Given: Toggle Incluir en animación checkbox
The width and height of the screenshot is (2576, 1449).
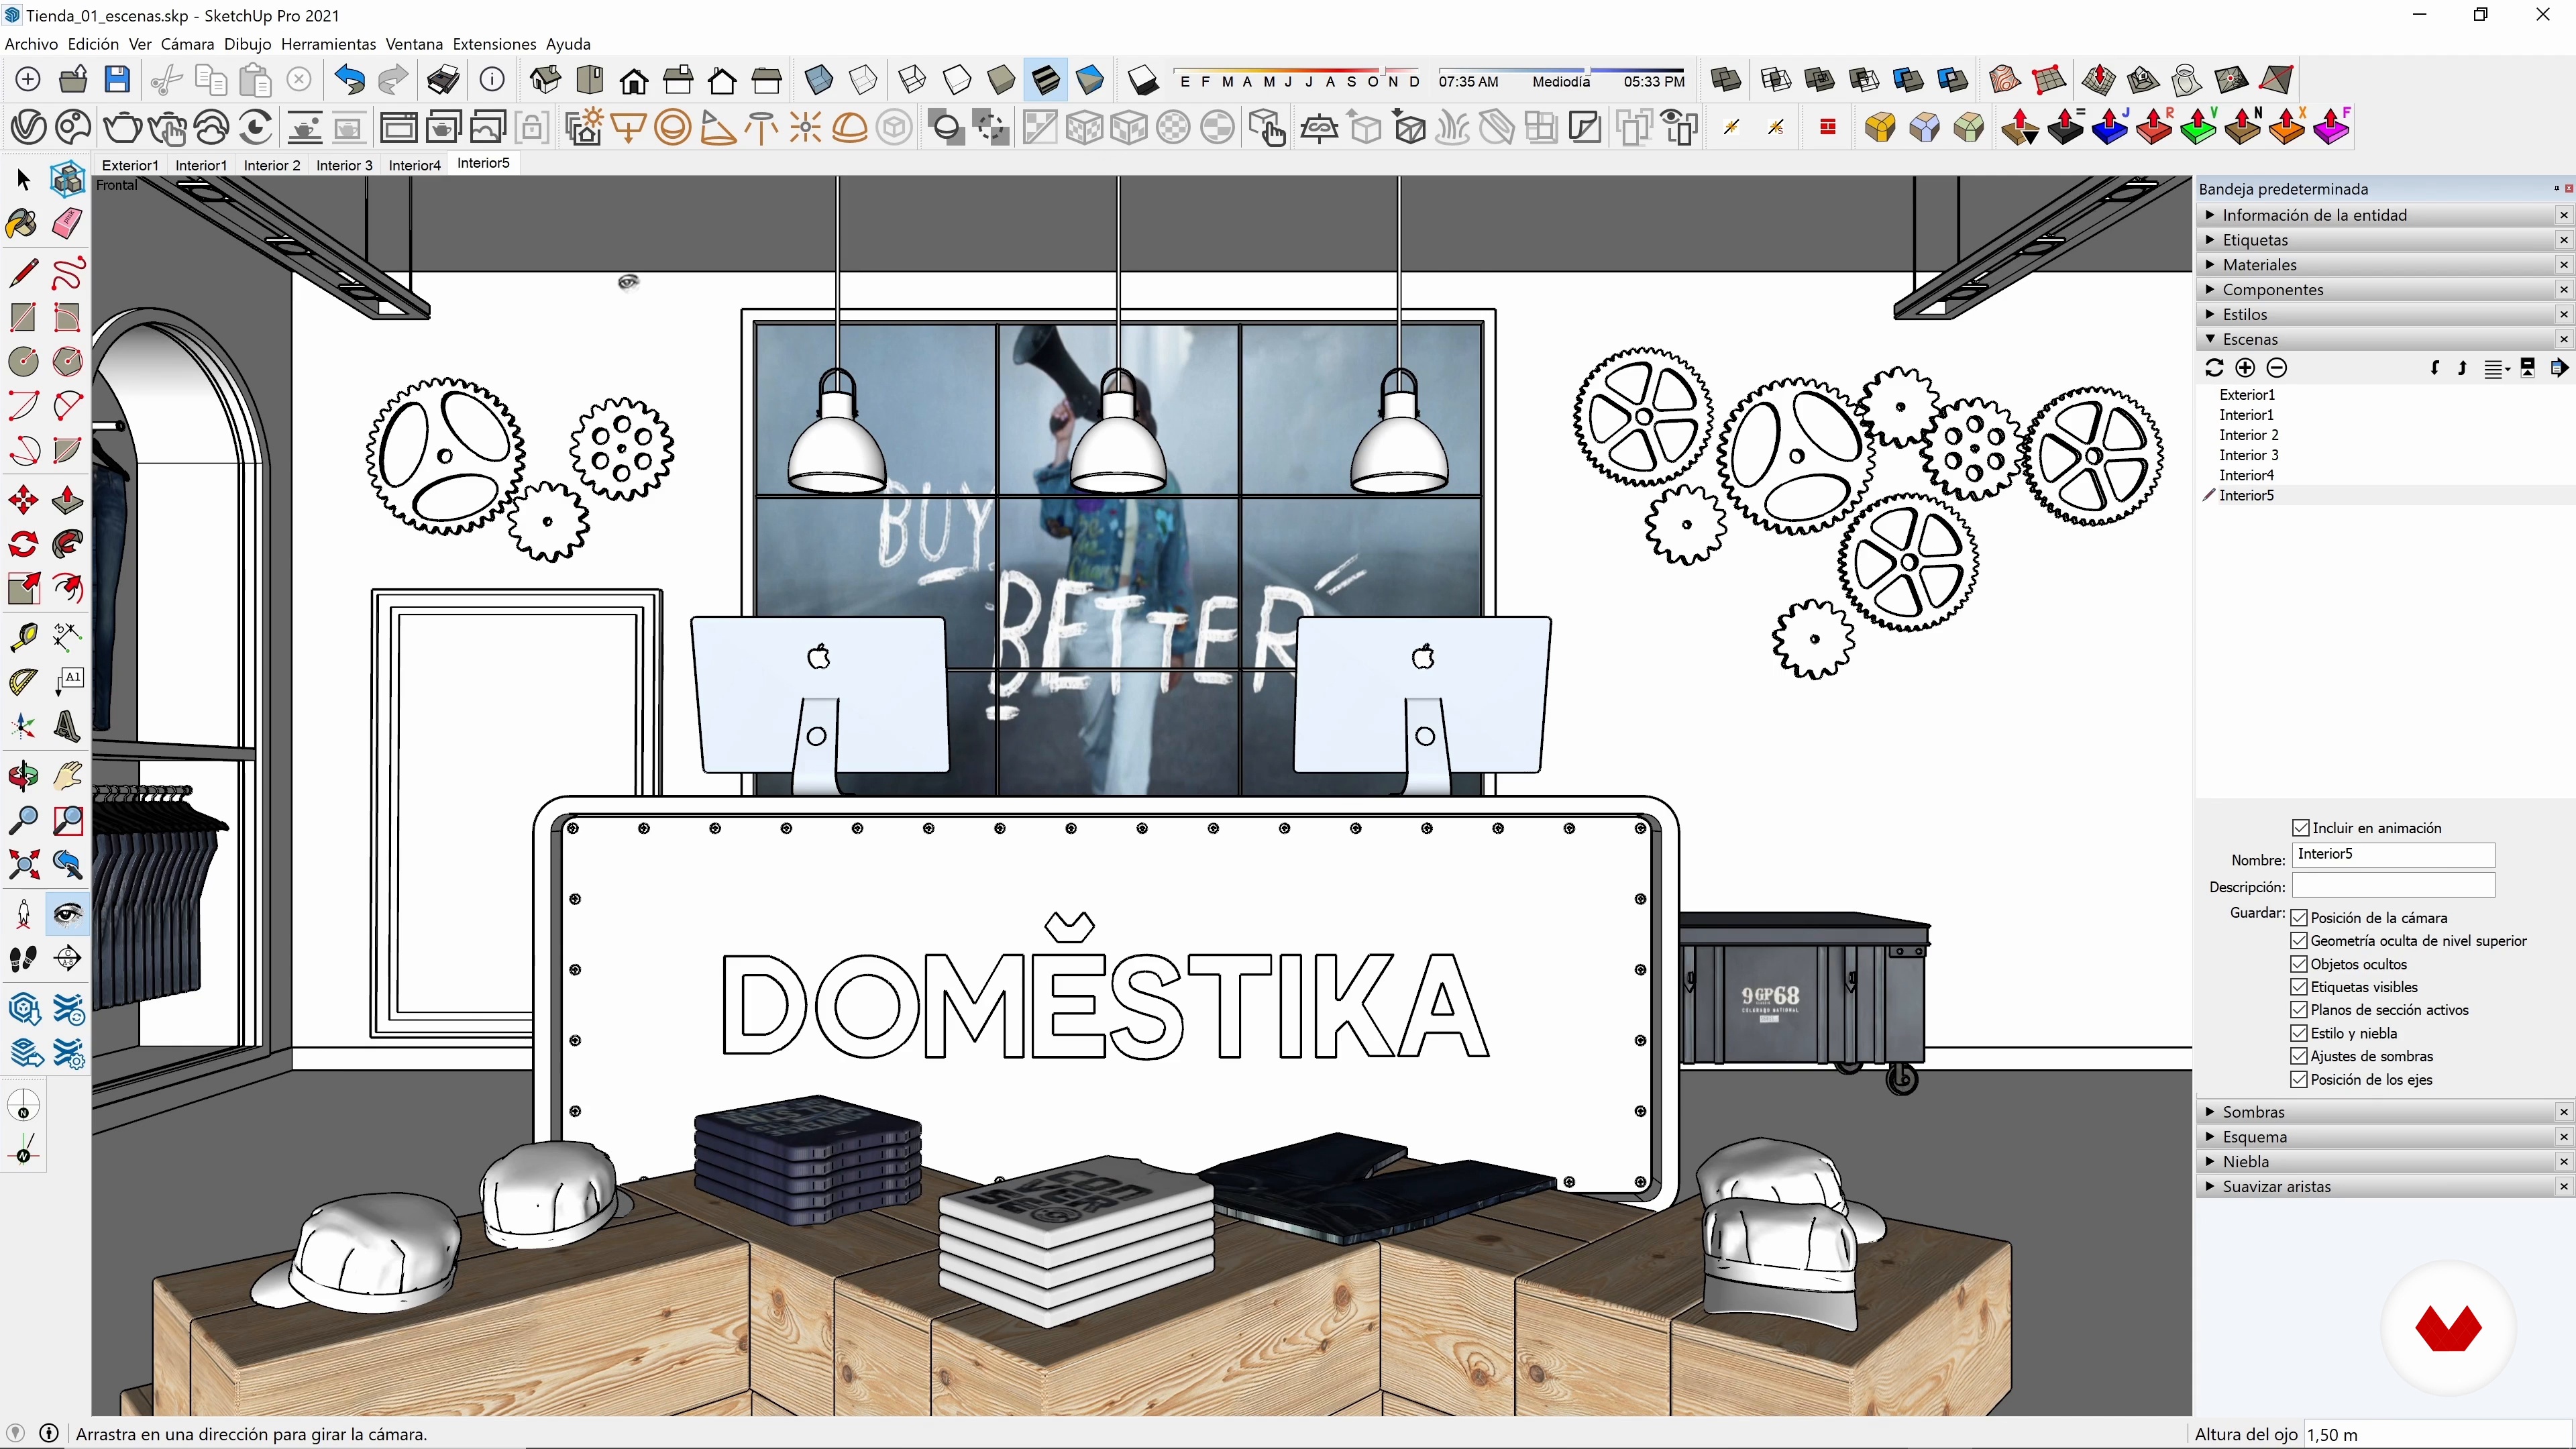Looking at the screenshot, I should coord(2301,828).
